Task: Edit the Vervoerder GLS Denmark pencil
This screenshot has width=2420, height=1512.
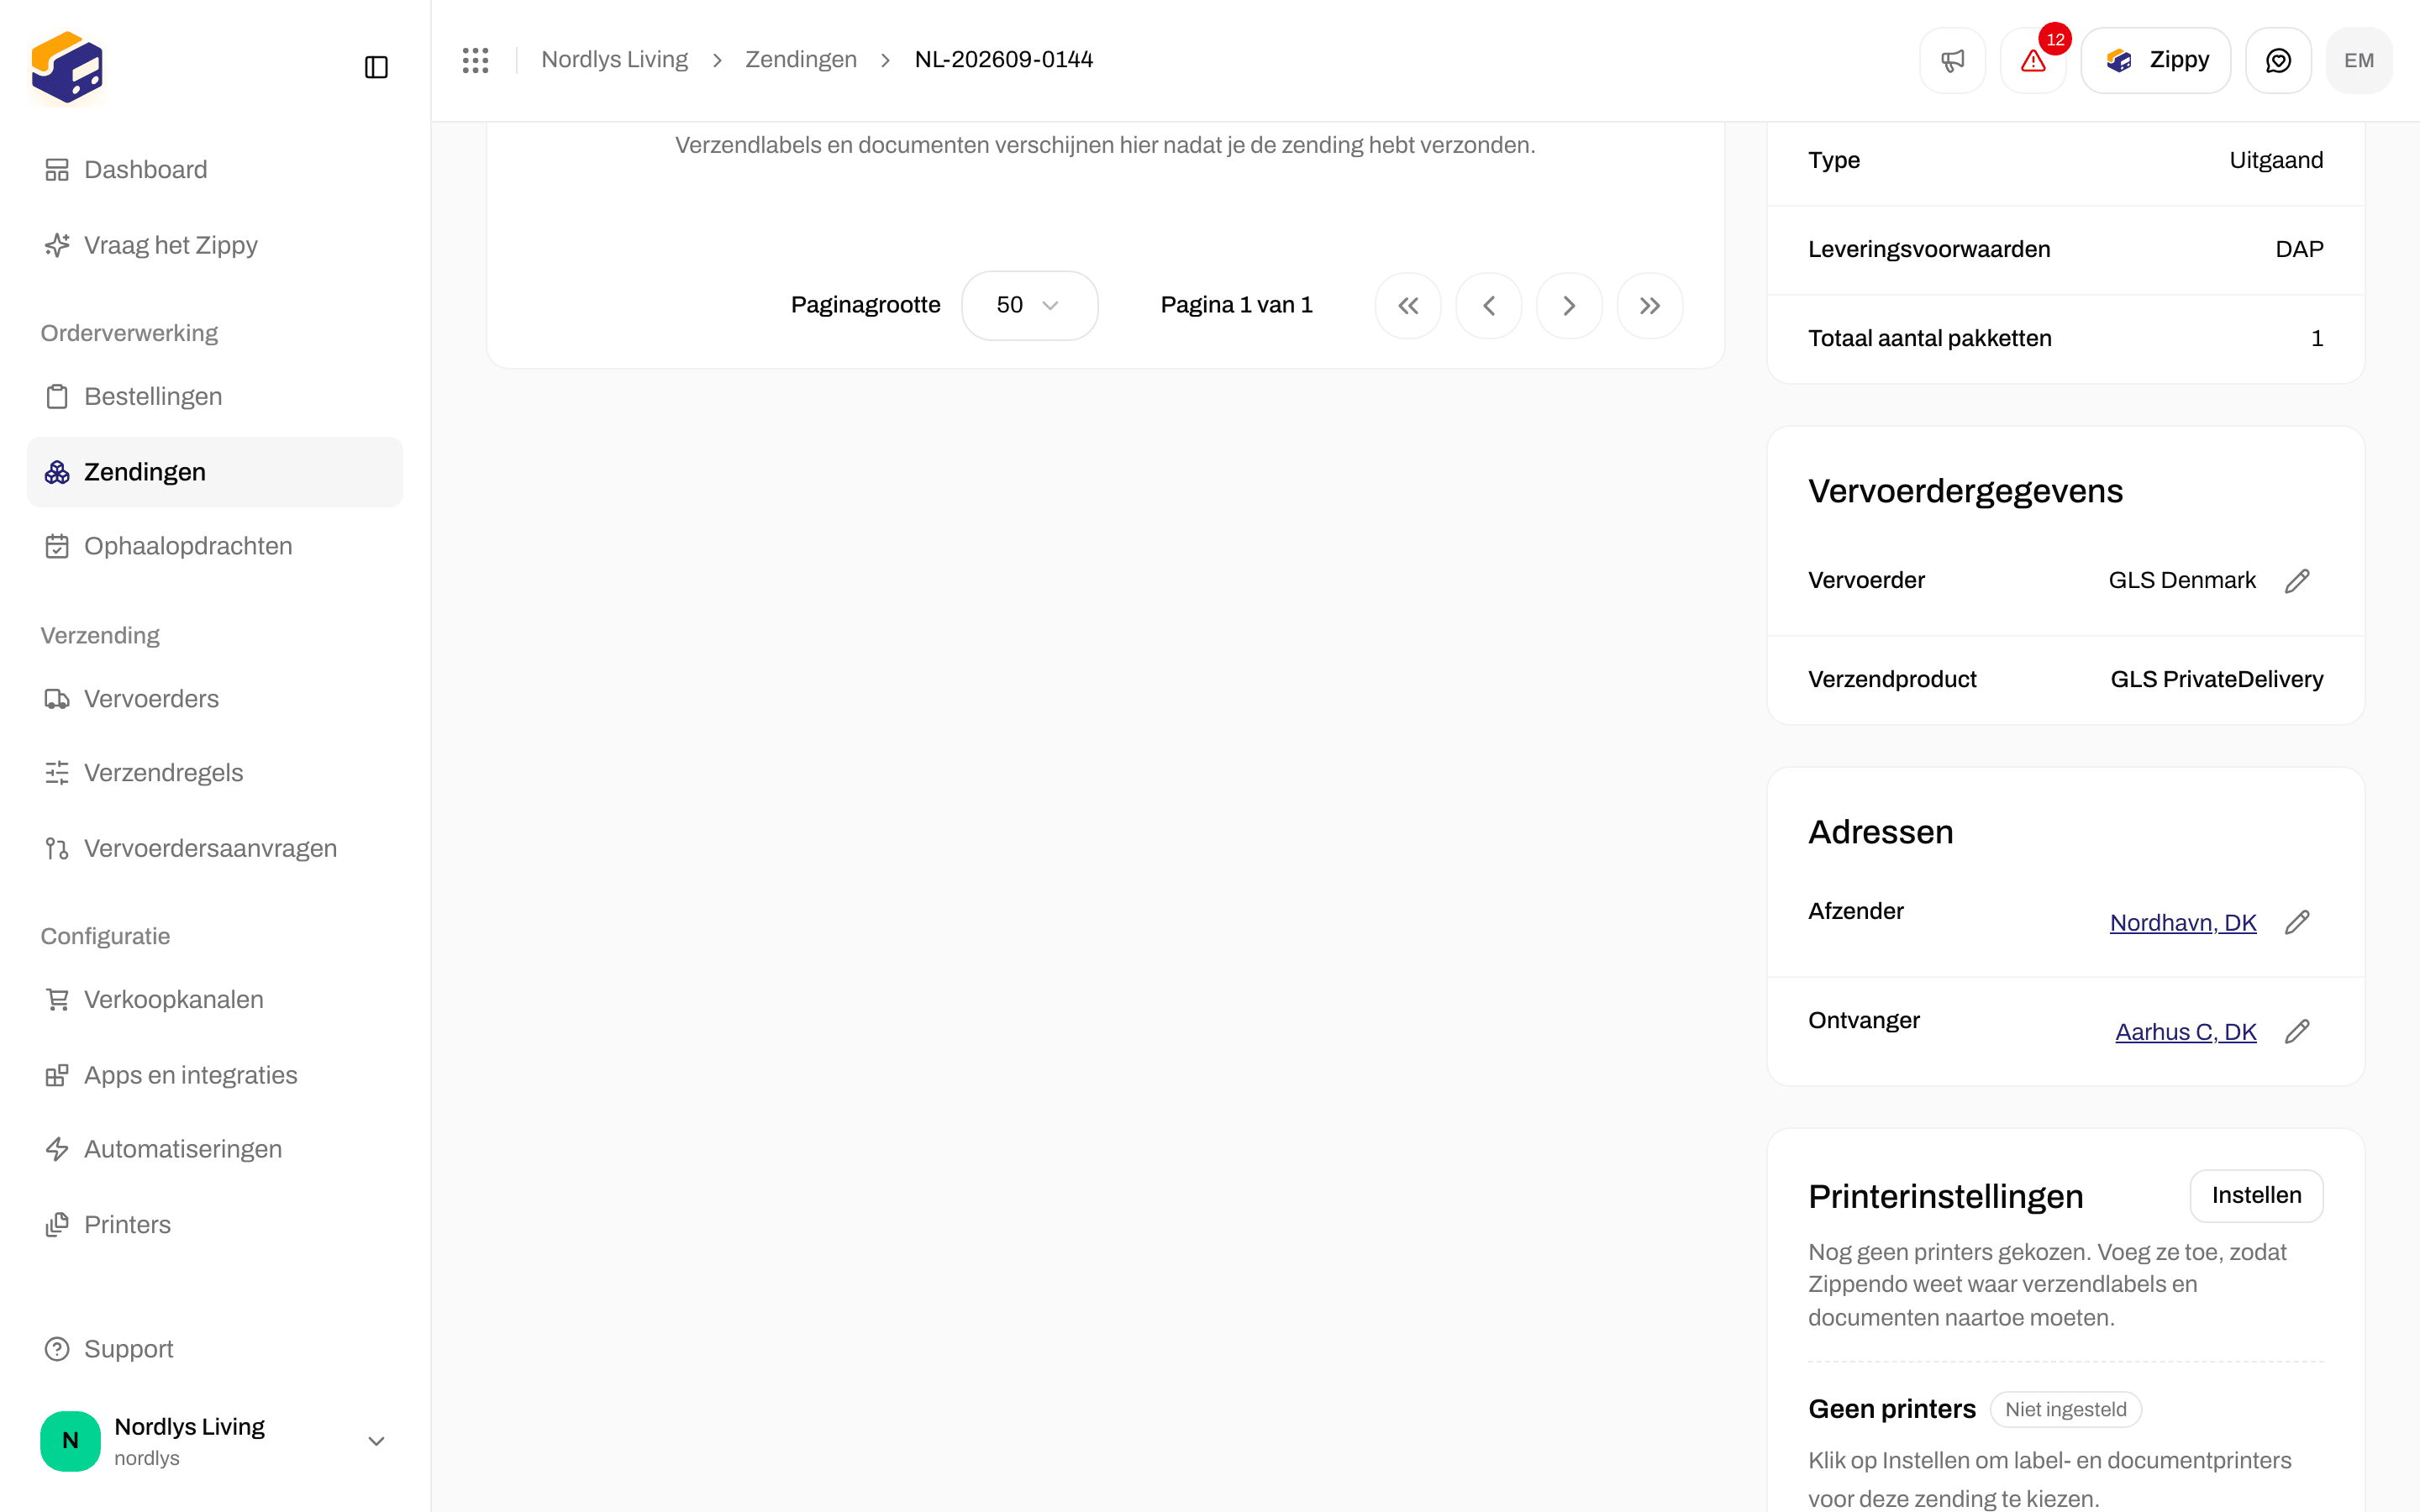Action: [x=2297, y=581]
